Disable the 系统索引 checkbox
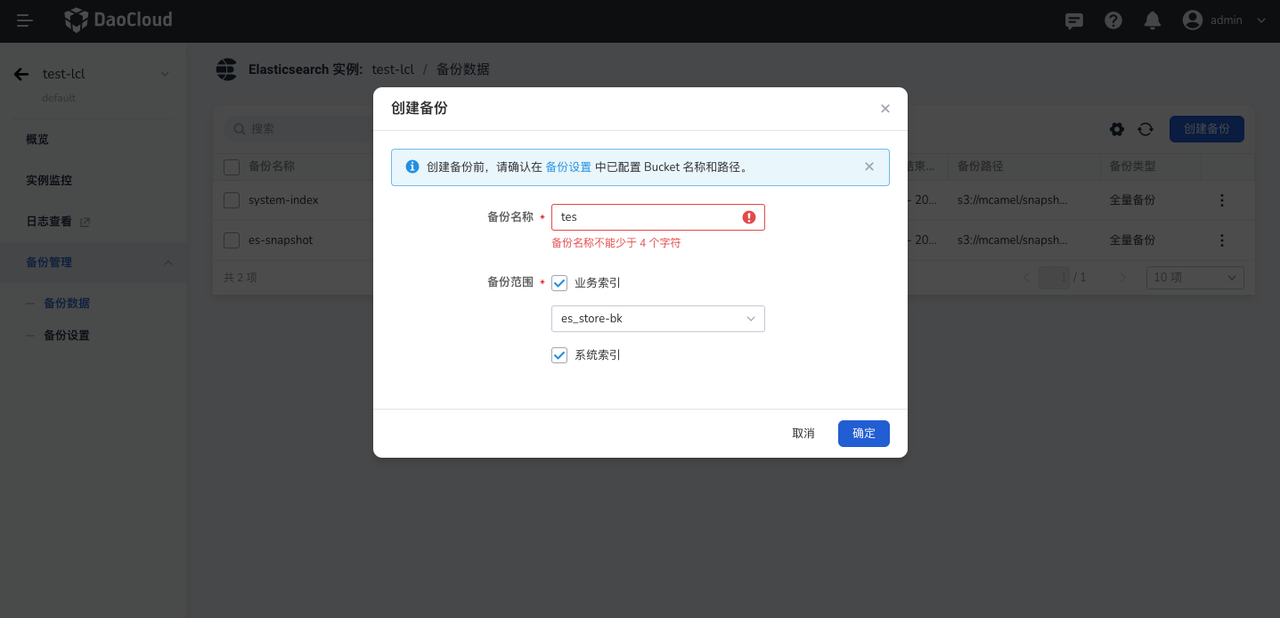 coord(559,354)
